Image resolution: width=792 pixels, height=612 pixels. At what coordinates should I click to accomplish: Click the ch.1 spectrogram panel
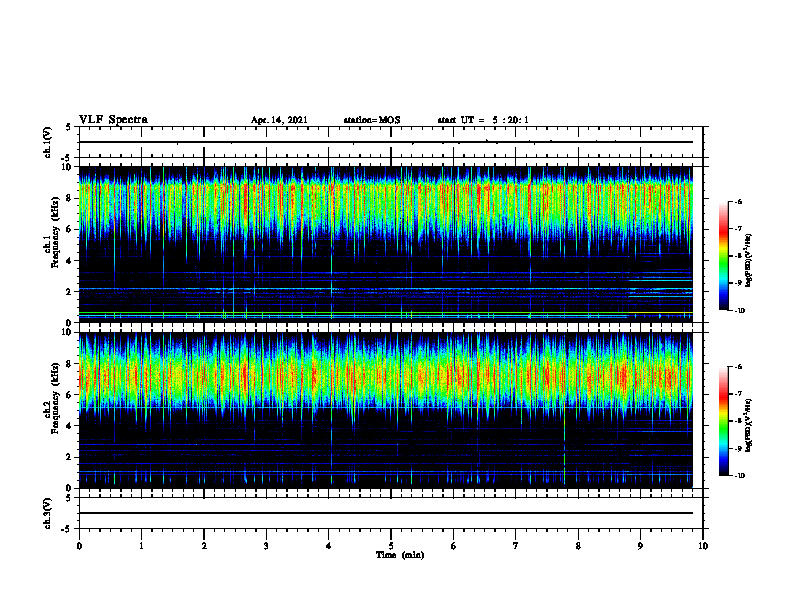(385, 244)
